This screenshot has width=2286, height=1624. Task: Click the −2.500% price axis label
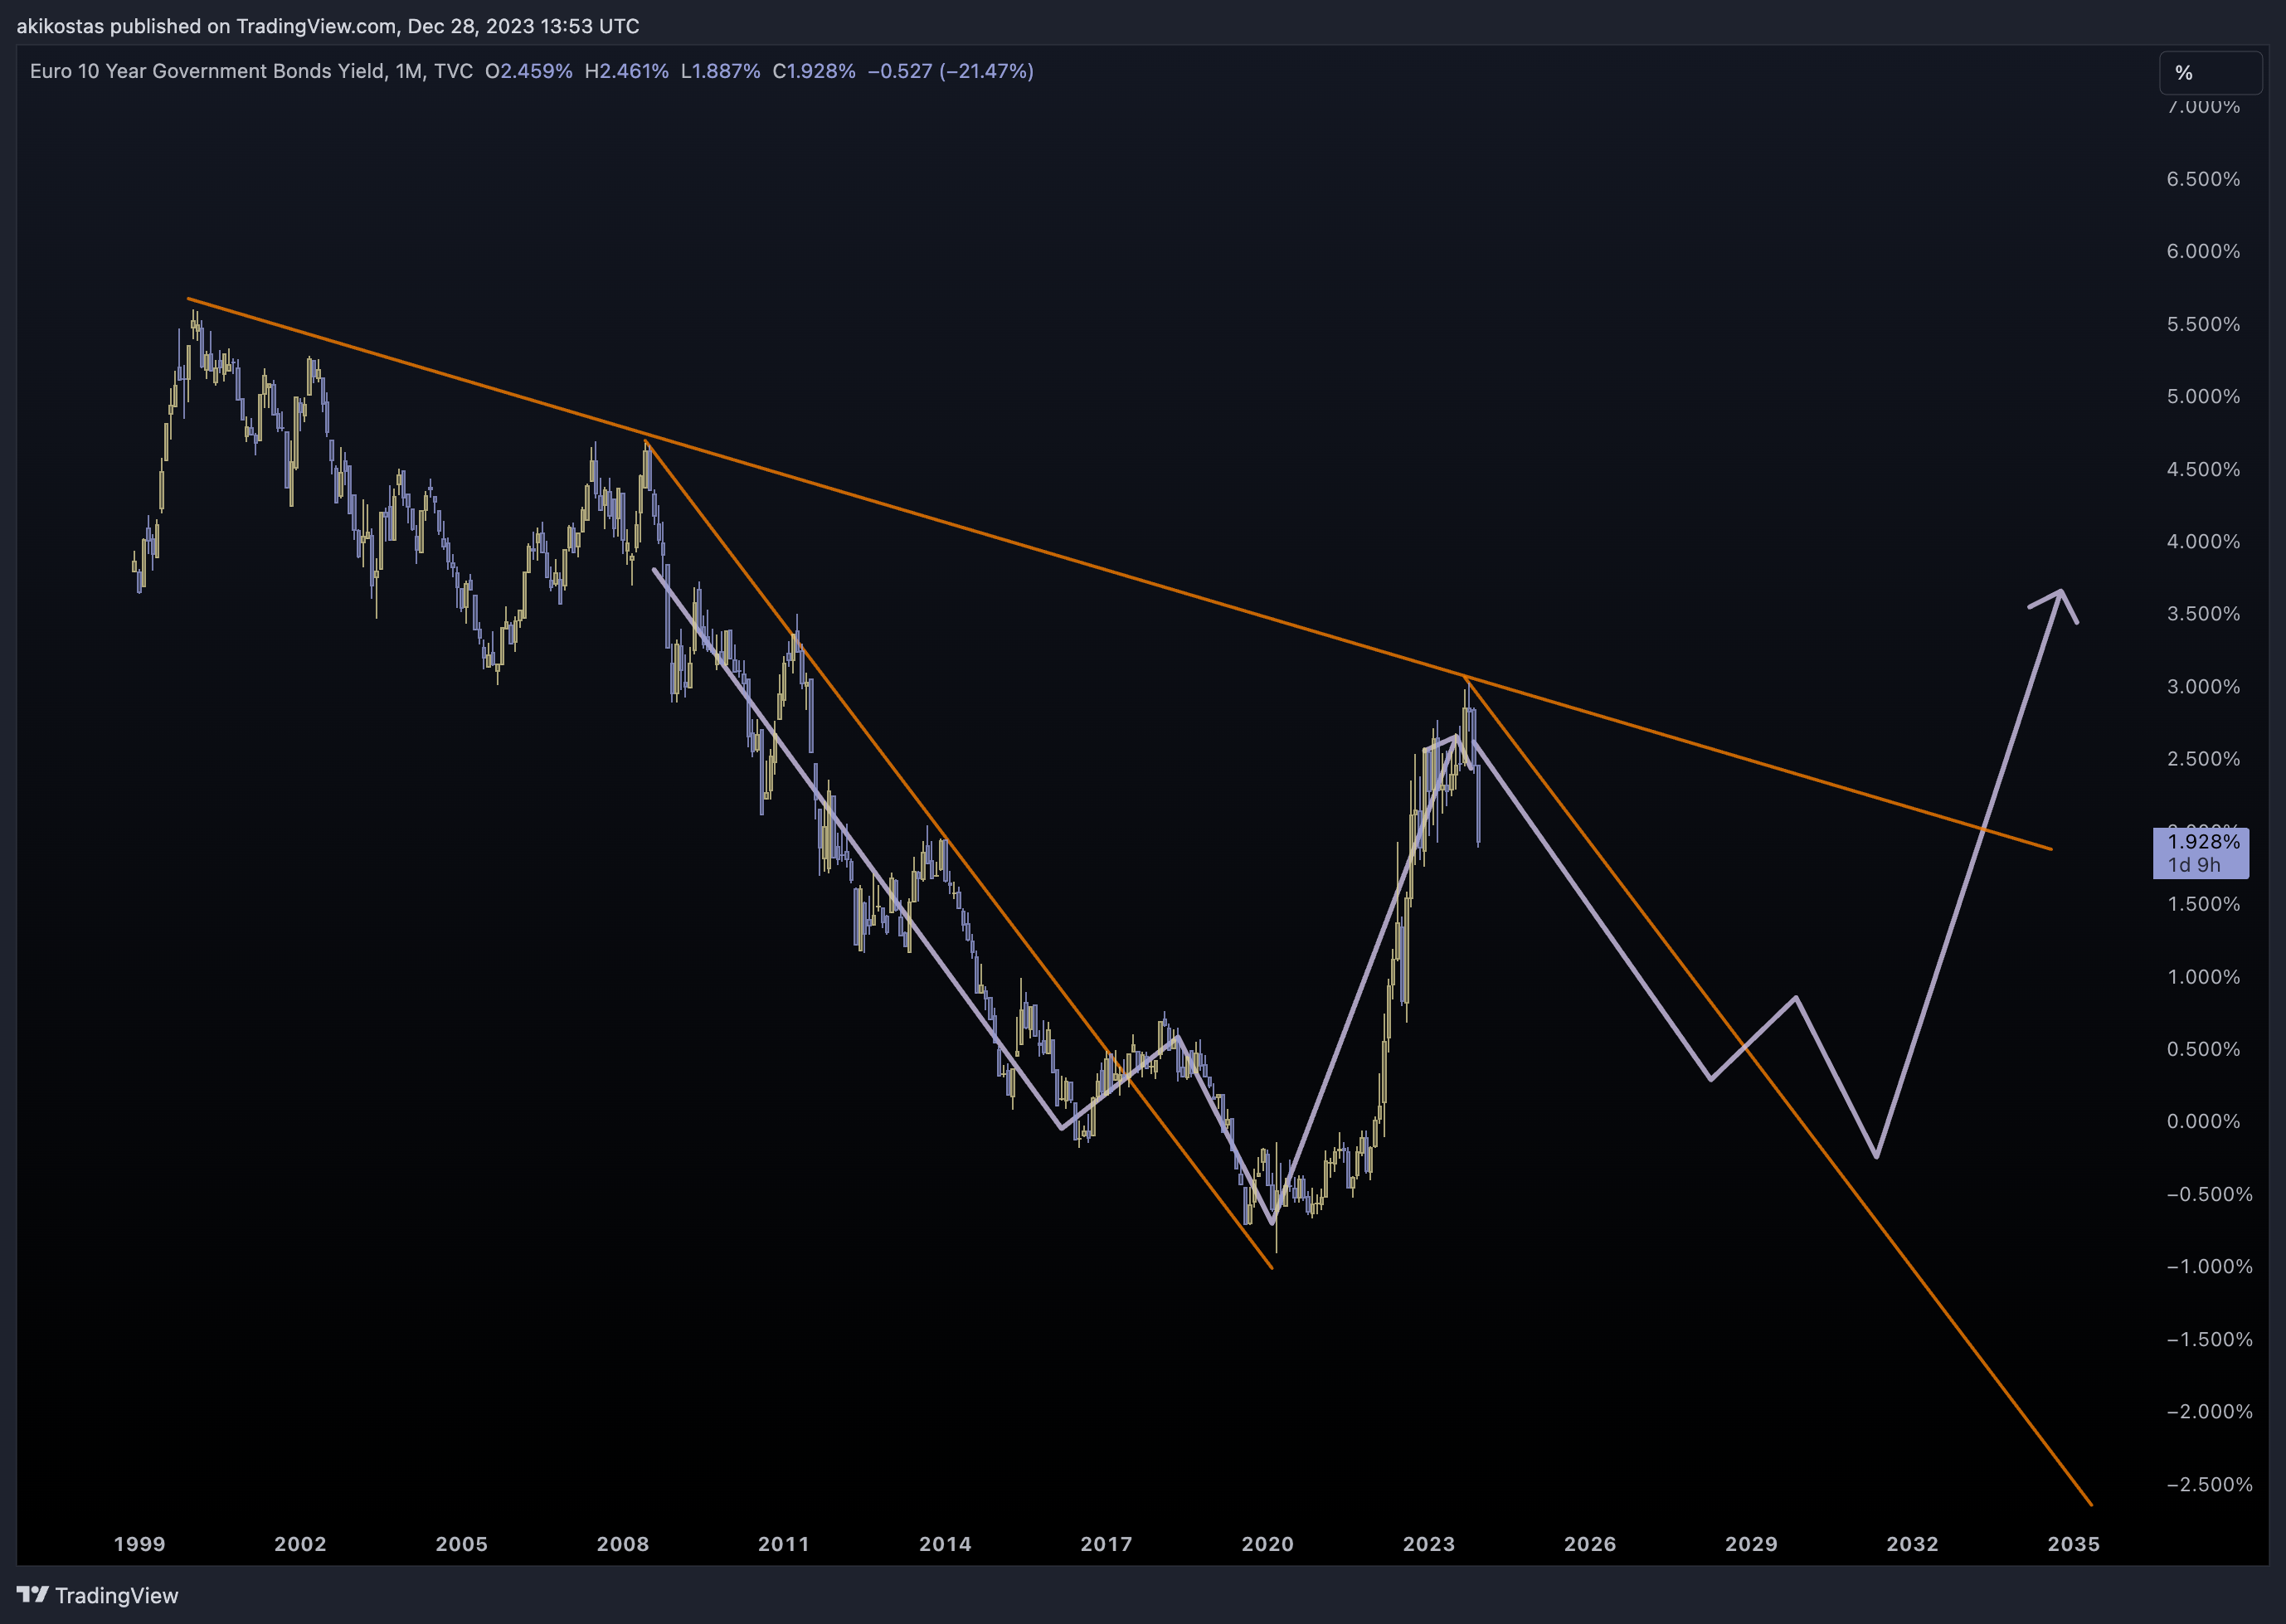tap(2210, 1484)
